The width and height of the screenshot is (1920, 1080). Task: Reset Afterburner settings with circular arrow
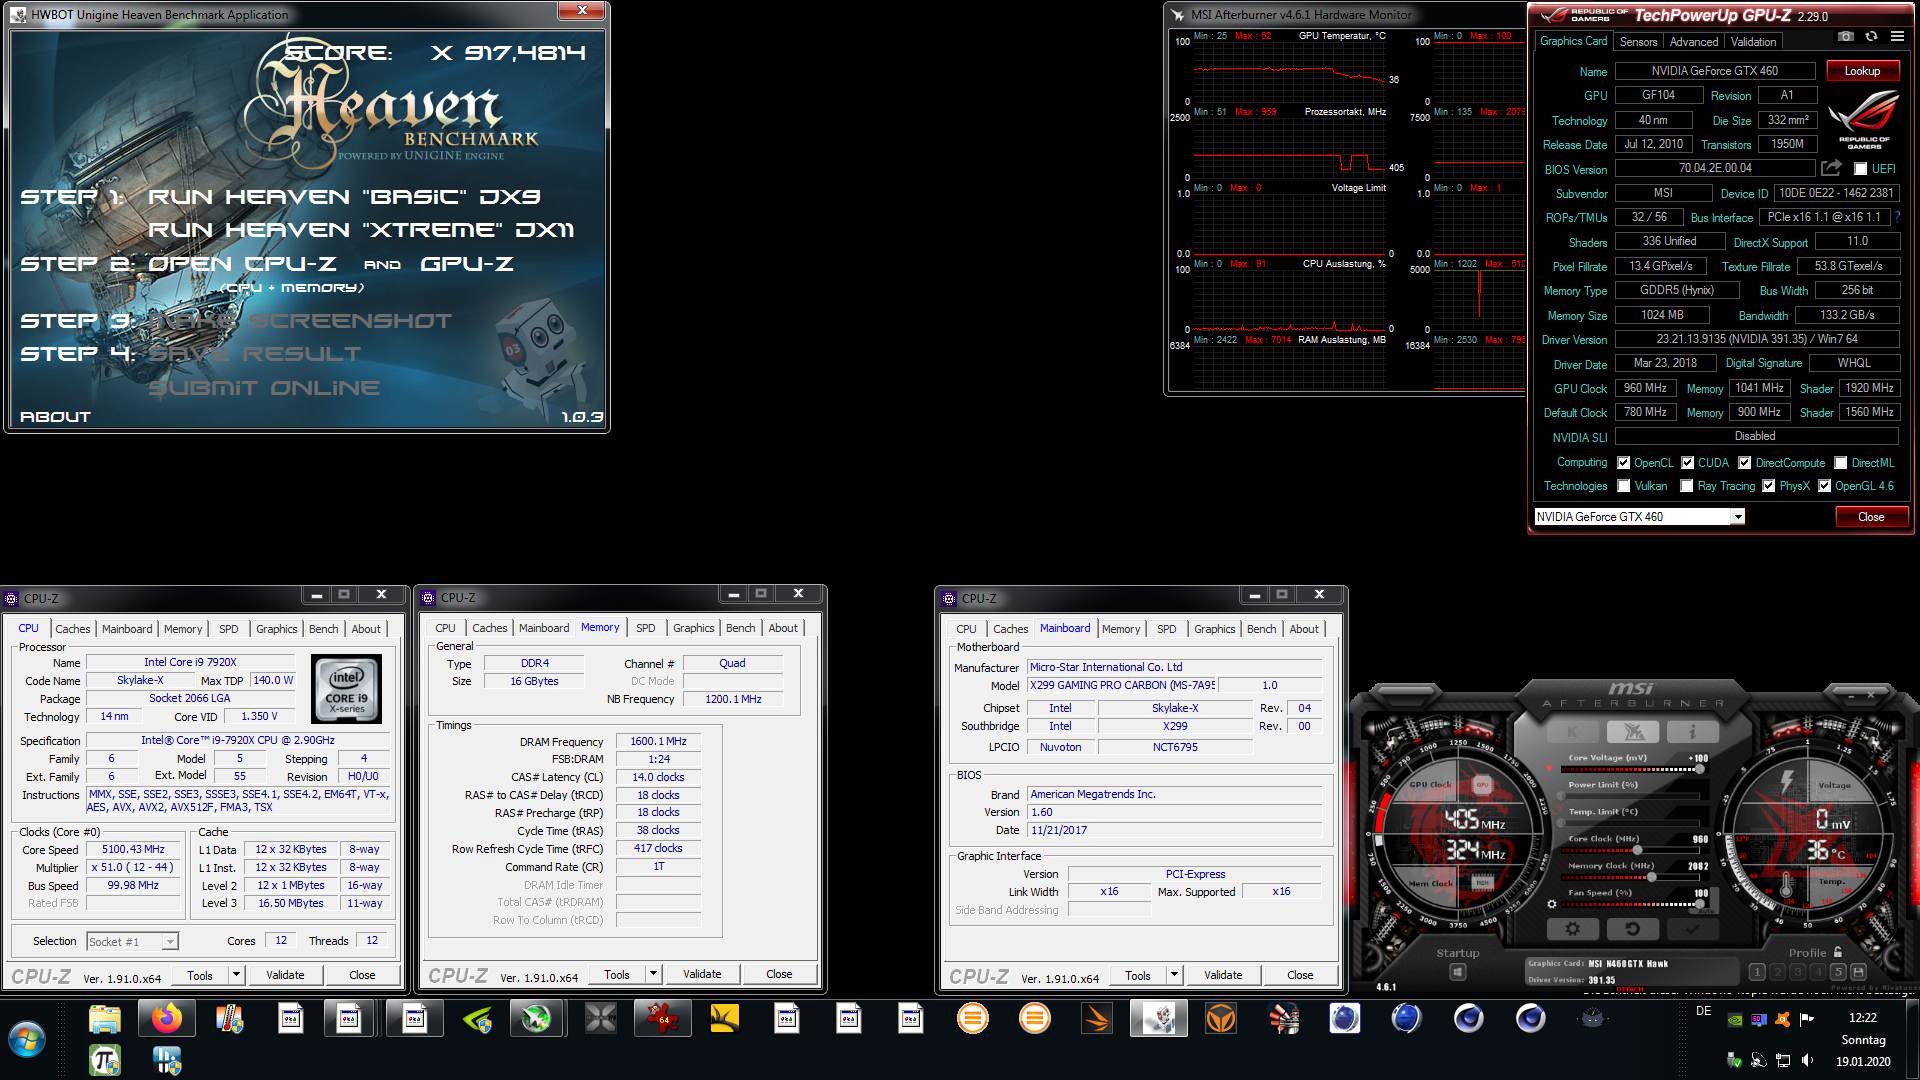1632,929
